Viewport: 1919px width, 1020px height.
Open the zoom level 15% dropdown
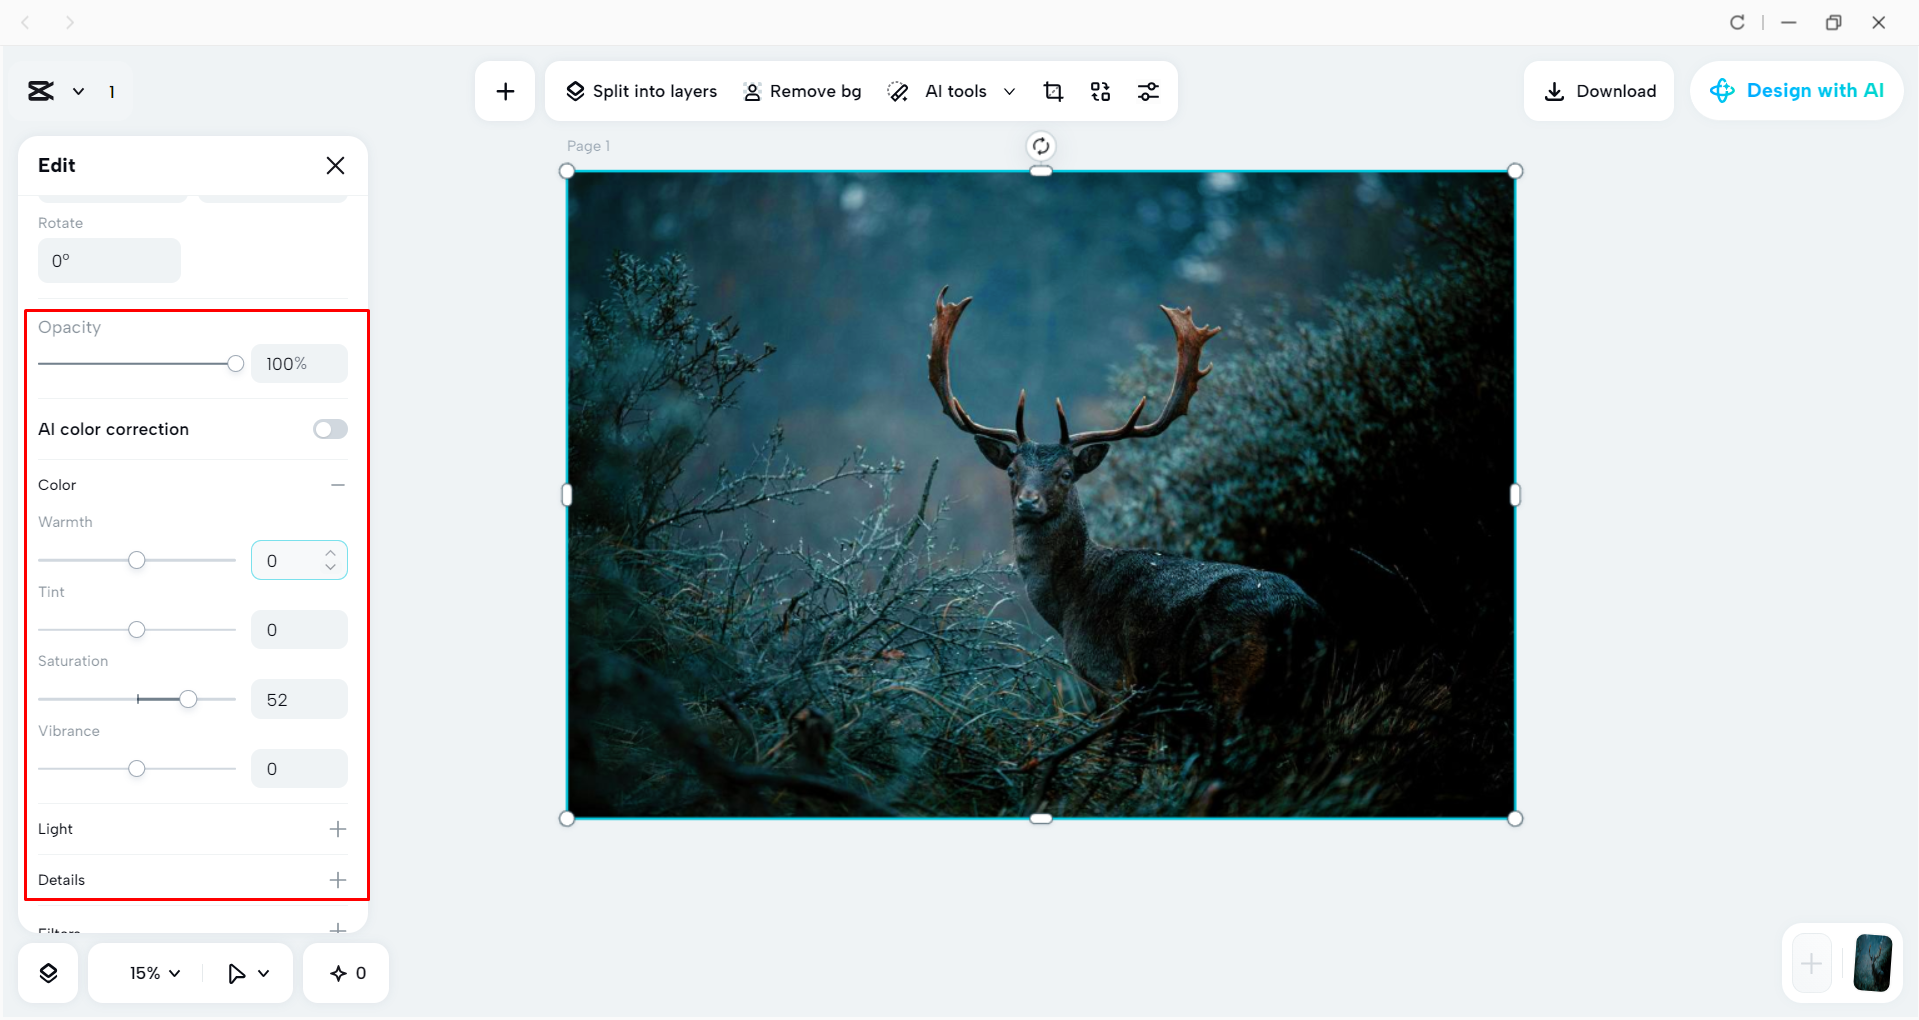tap(151, 972)
